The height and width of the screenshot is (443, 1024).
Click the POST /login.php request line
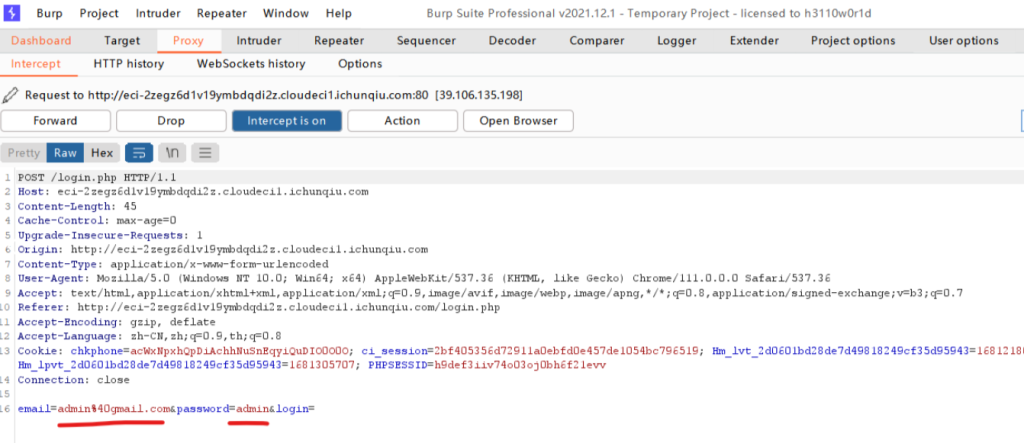[97, 178]
